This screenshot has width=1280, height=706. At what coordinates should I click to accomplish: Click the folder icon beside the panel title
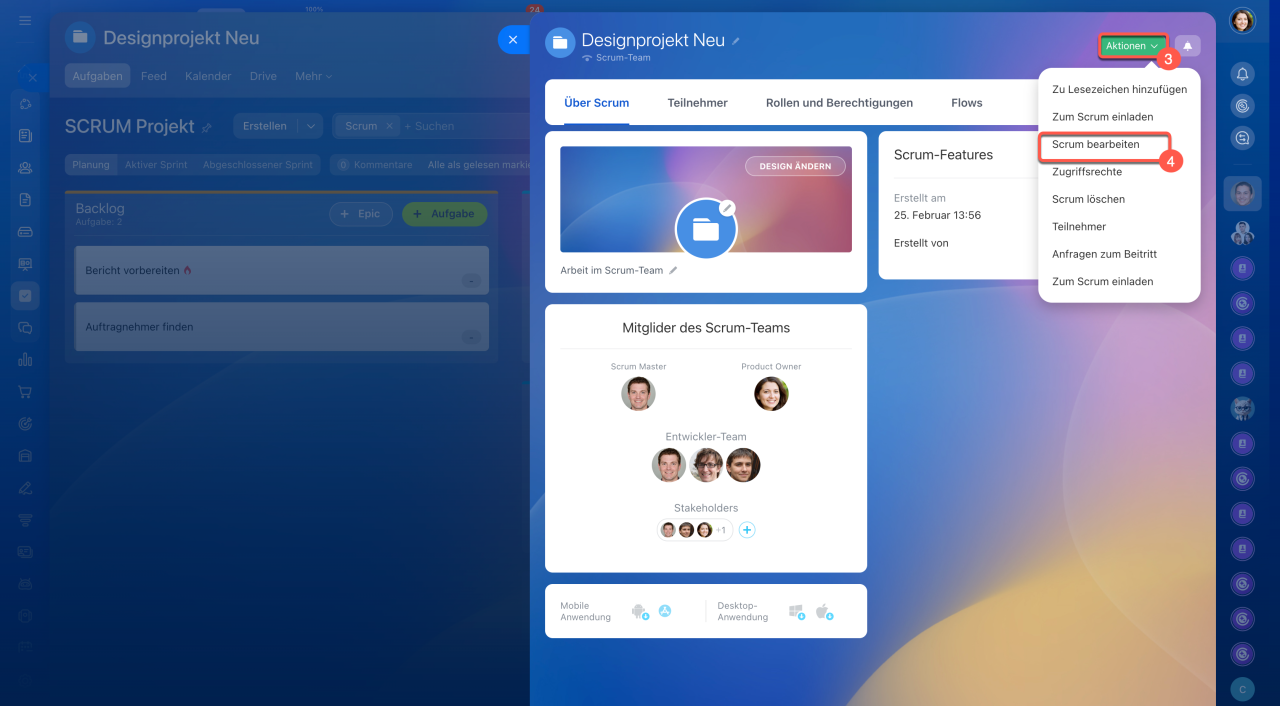click(x=560, y=43)
